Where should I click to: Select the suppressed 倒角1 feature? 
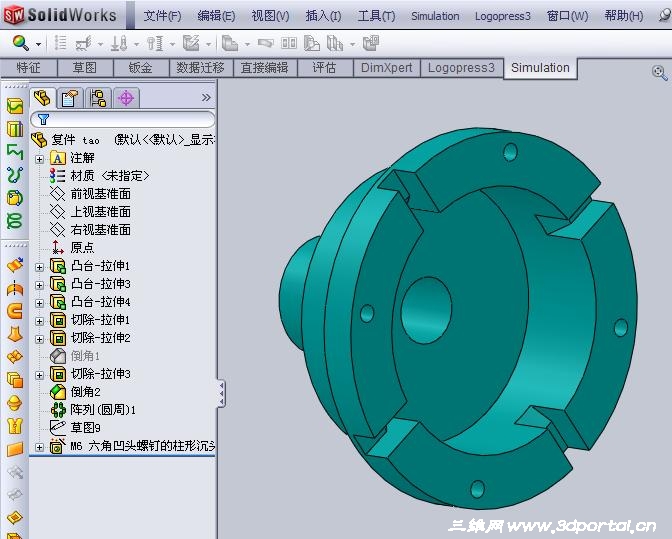coord(85,356)
